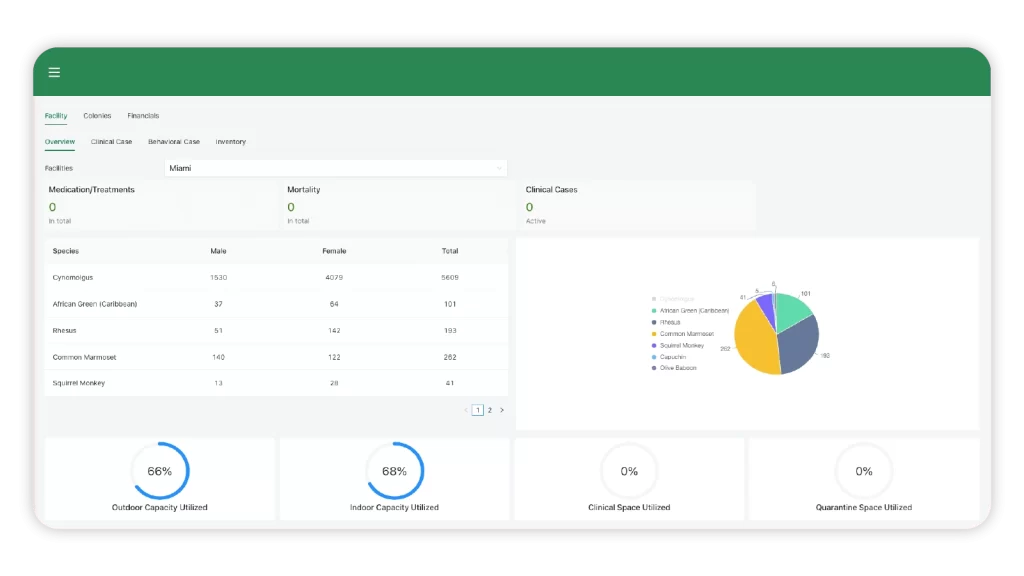Switch to the Colonies tab
The image size is (1024, 576).
click(97, 116)
